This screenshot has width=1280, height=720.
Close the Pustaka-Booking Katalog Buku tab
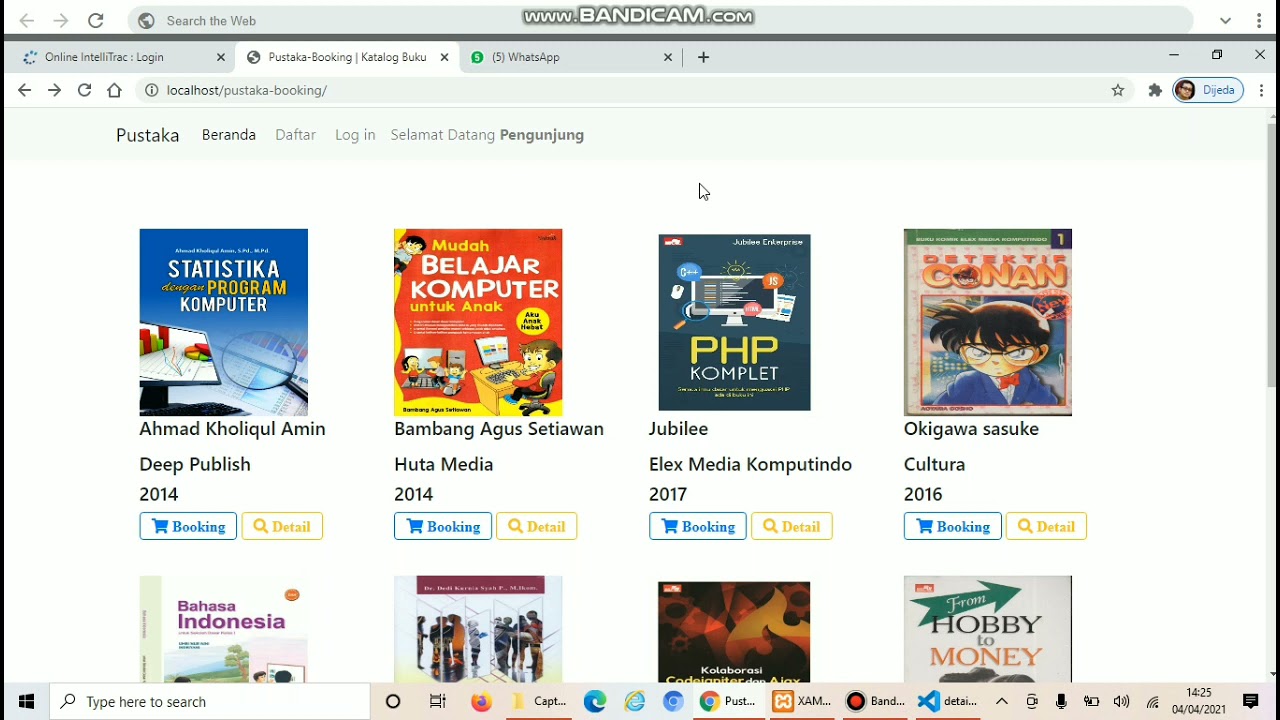pos(445,57)
